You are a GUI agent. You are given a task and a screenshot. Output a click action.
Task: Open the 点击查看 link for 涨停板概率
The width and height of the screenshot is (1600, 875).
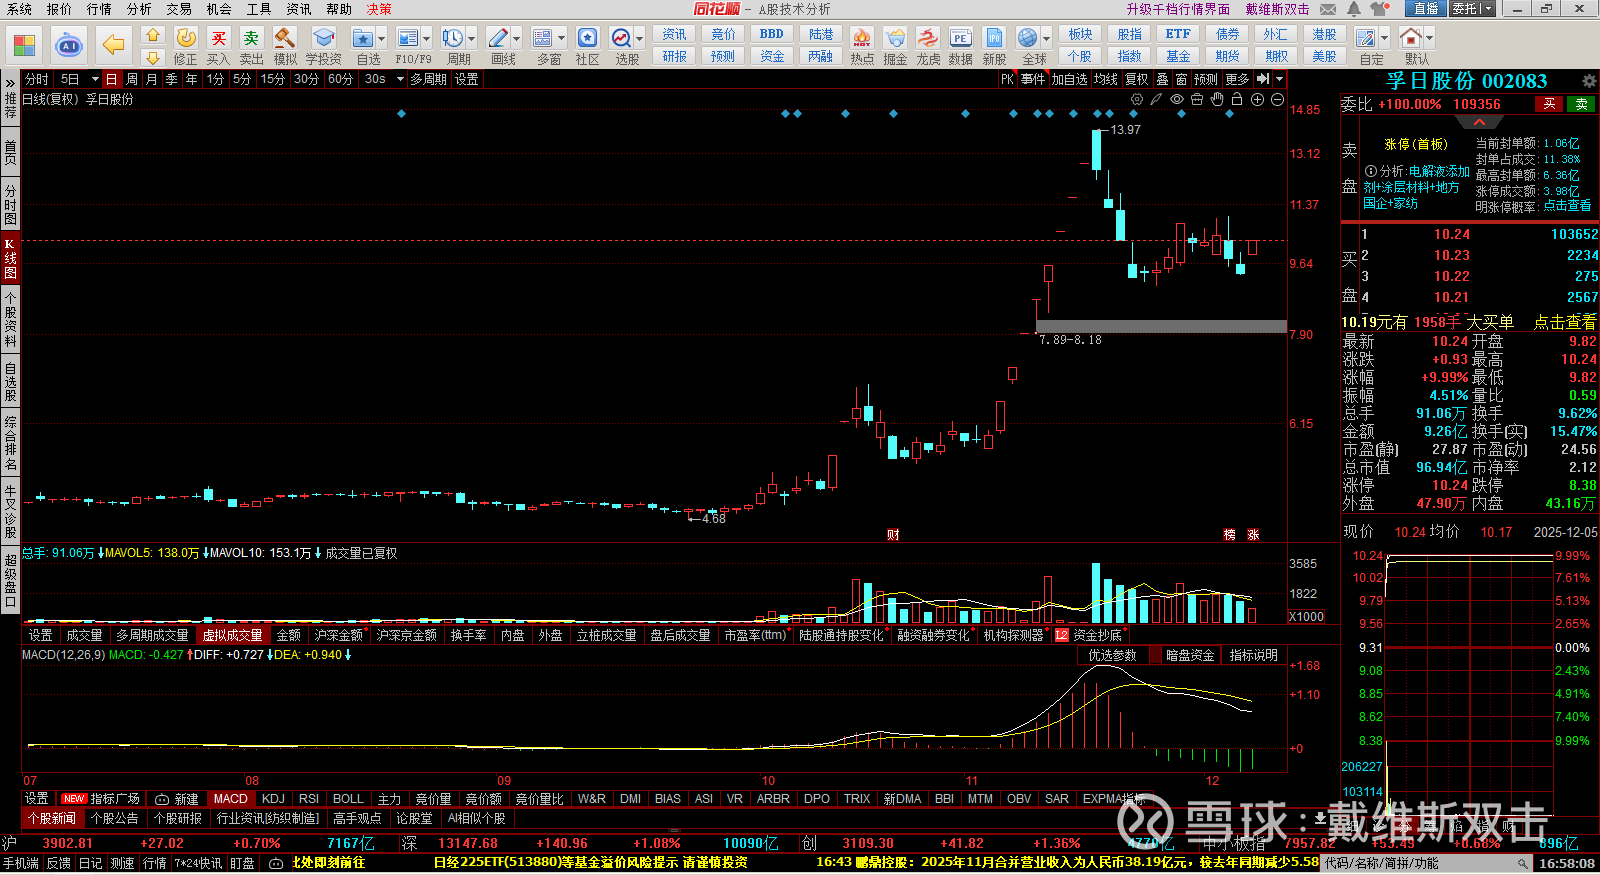pos(1567,206)
